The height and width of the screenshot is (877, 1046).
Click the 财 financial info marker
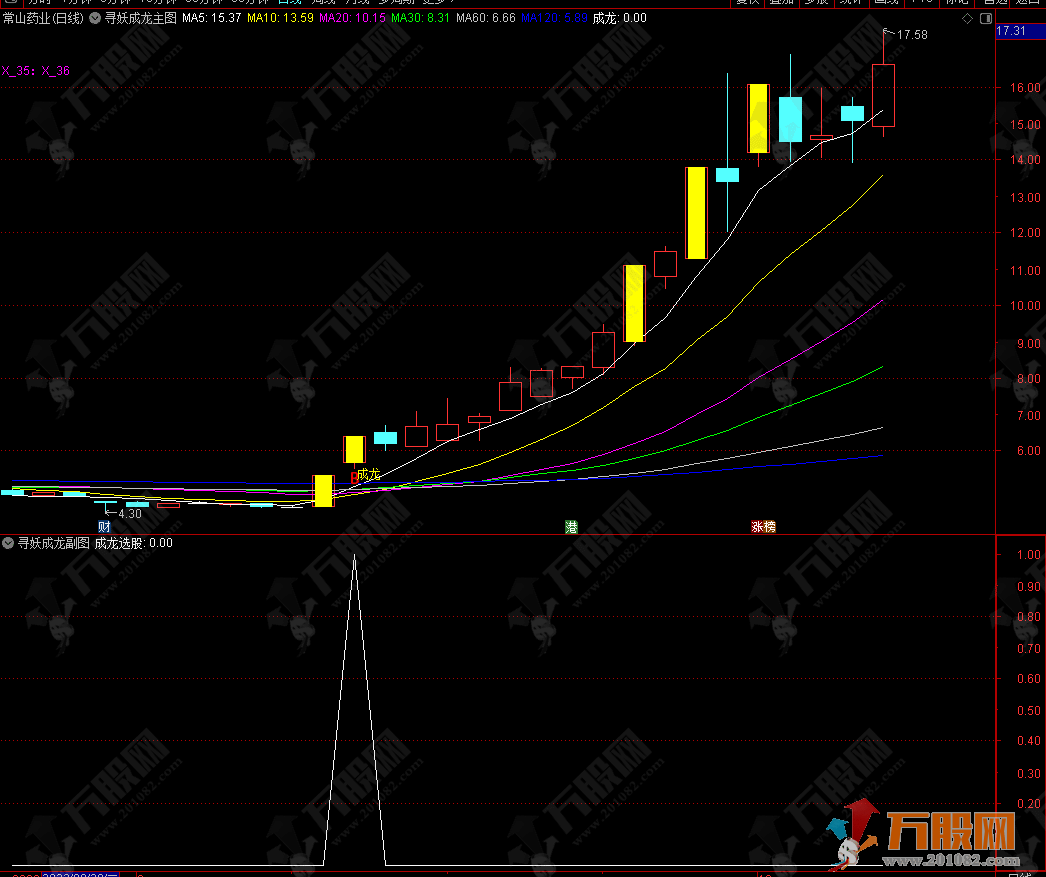tap(103, 527)
